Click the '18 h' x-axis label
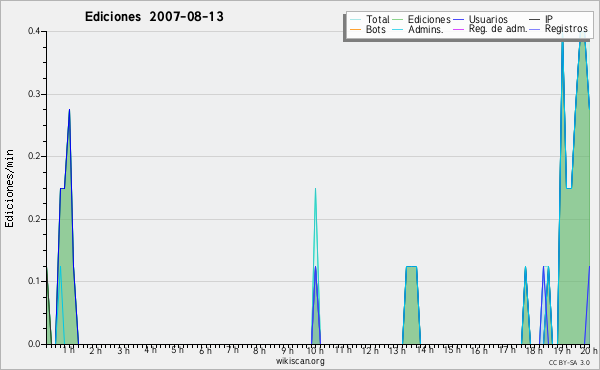 pos(534,350)
